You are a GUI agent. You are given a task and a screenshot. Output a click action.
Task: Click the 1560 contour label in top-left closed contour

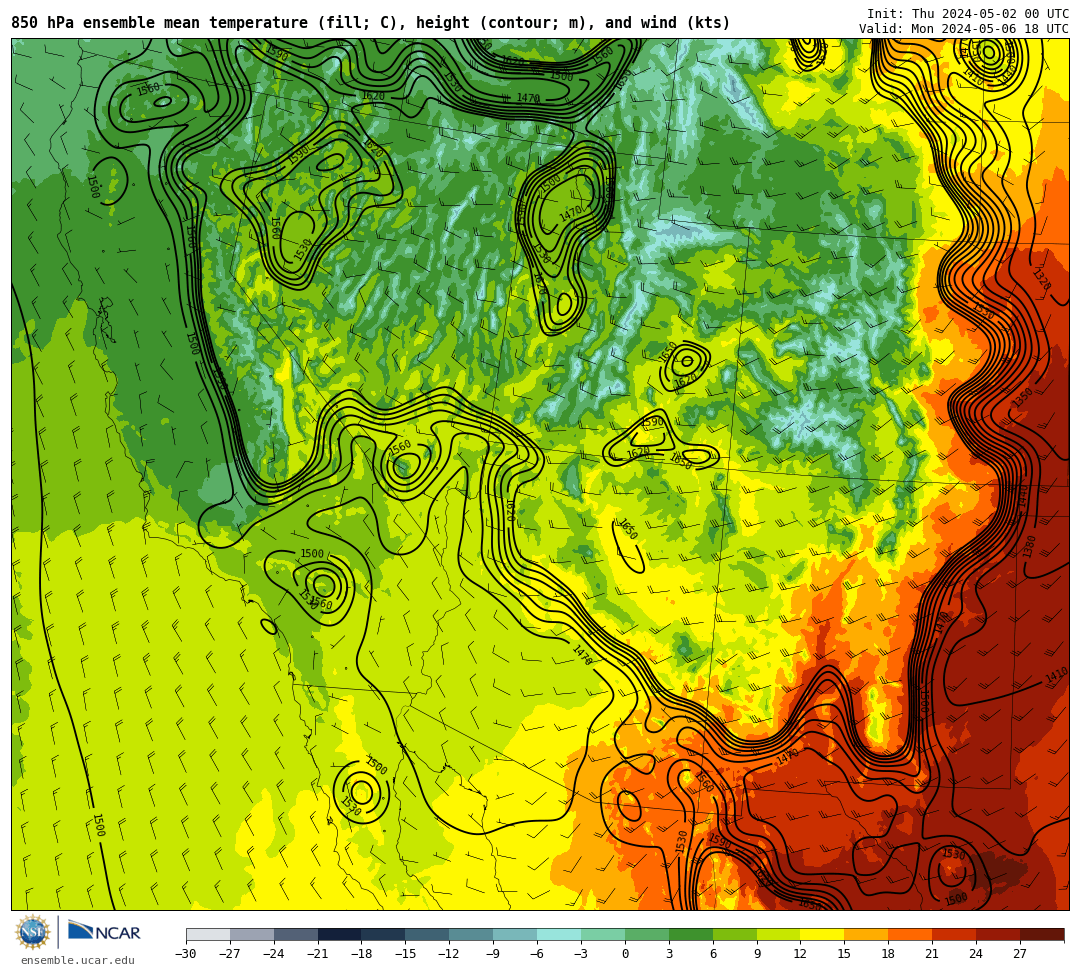coord(148,88)
